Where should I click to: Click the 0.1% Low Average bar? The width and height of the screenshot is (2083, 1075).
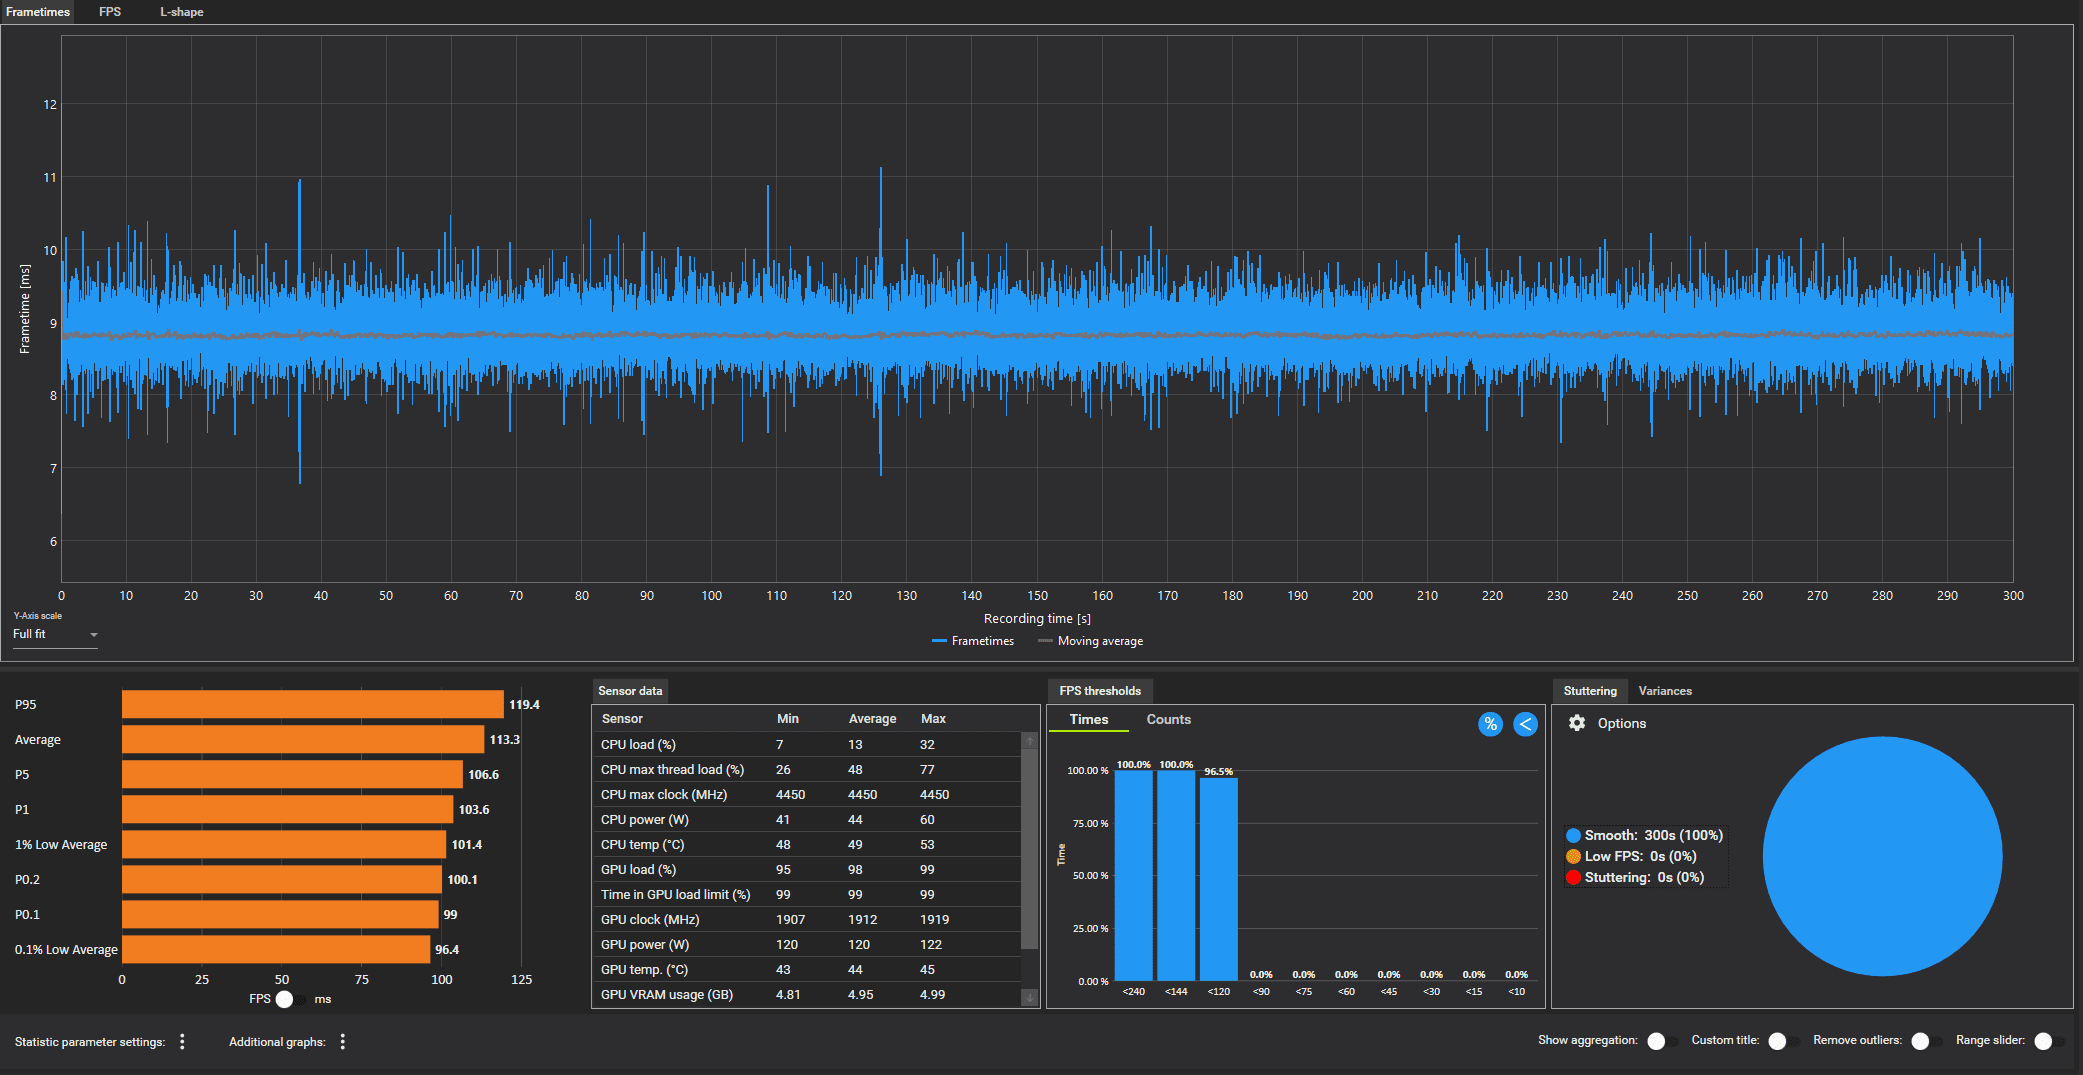276,949
